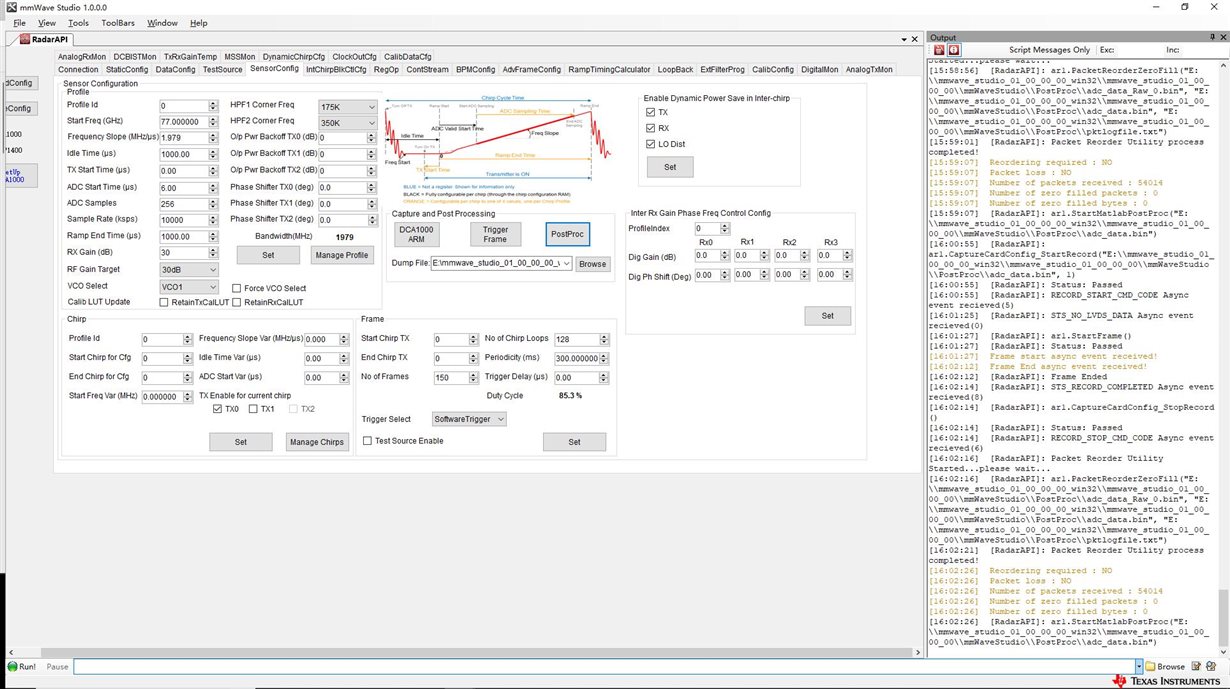Close the RadarAPI document with the X
Image resolution: width=1230 pixels, height=689 pixels.
914,39
